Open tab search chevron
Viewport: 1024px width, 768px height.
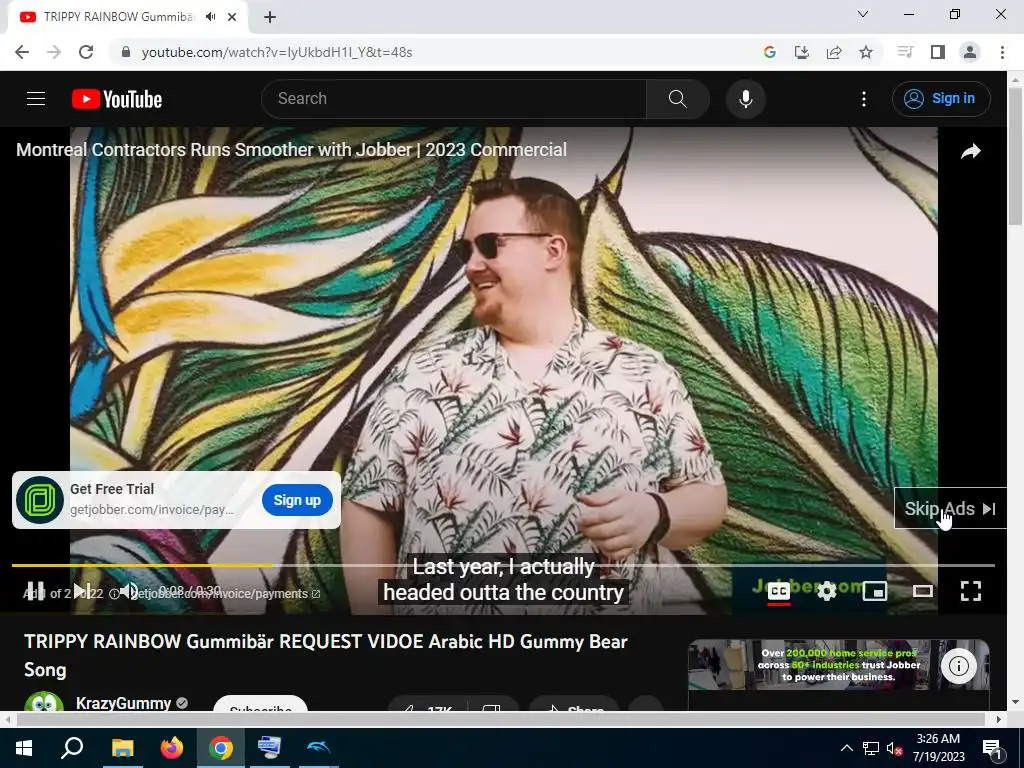click(x=863, y=14)
